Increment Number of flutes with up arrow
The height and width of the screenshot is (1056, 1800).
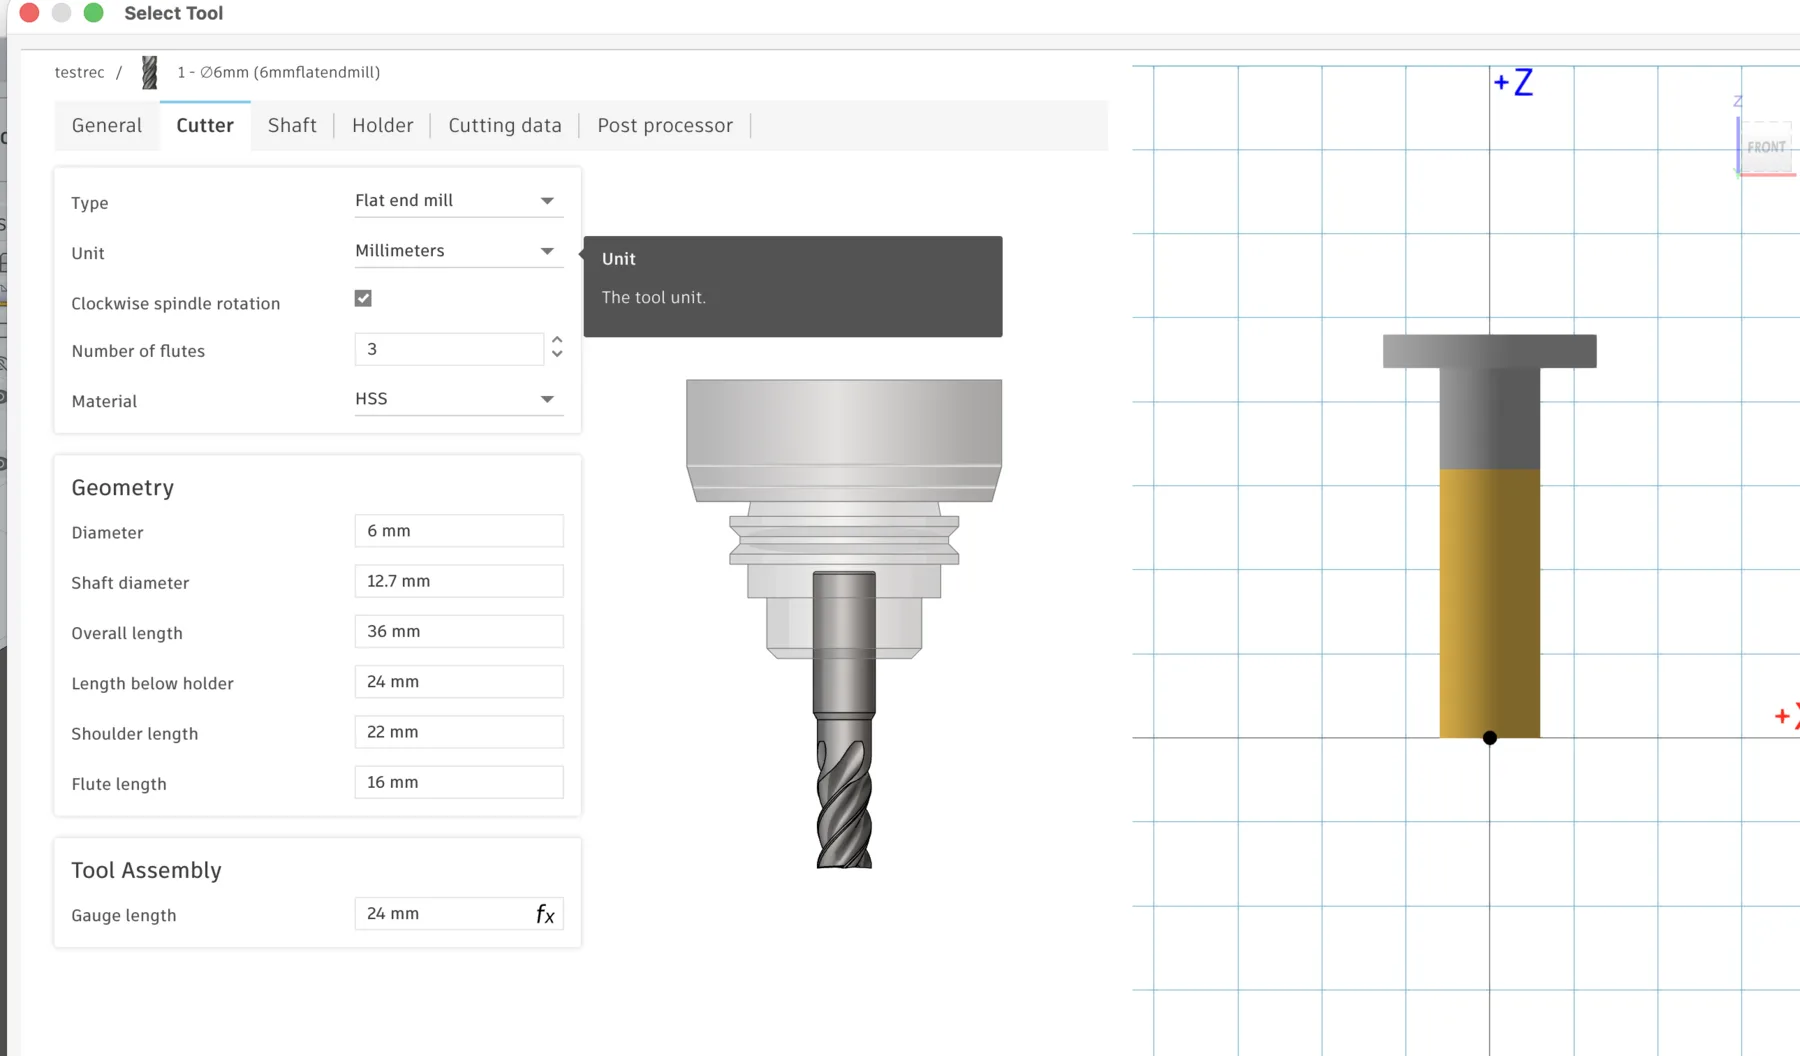[x=557, y=341]
